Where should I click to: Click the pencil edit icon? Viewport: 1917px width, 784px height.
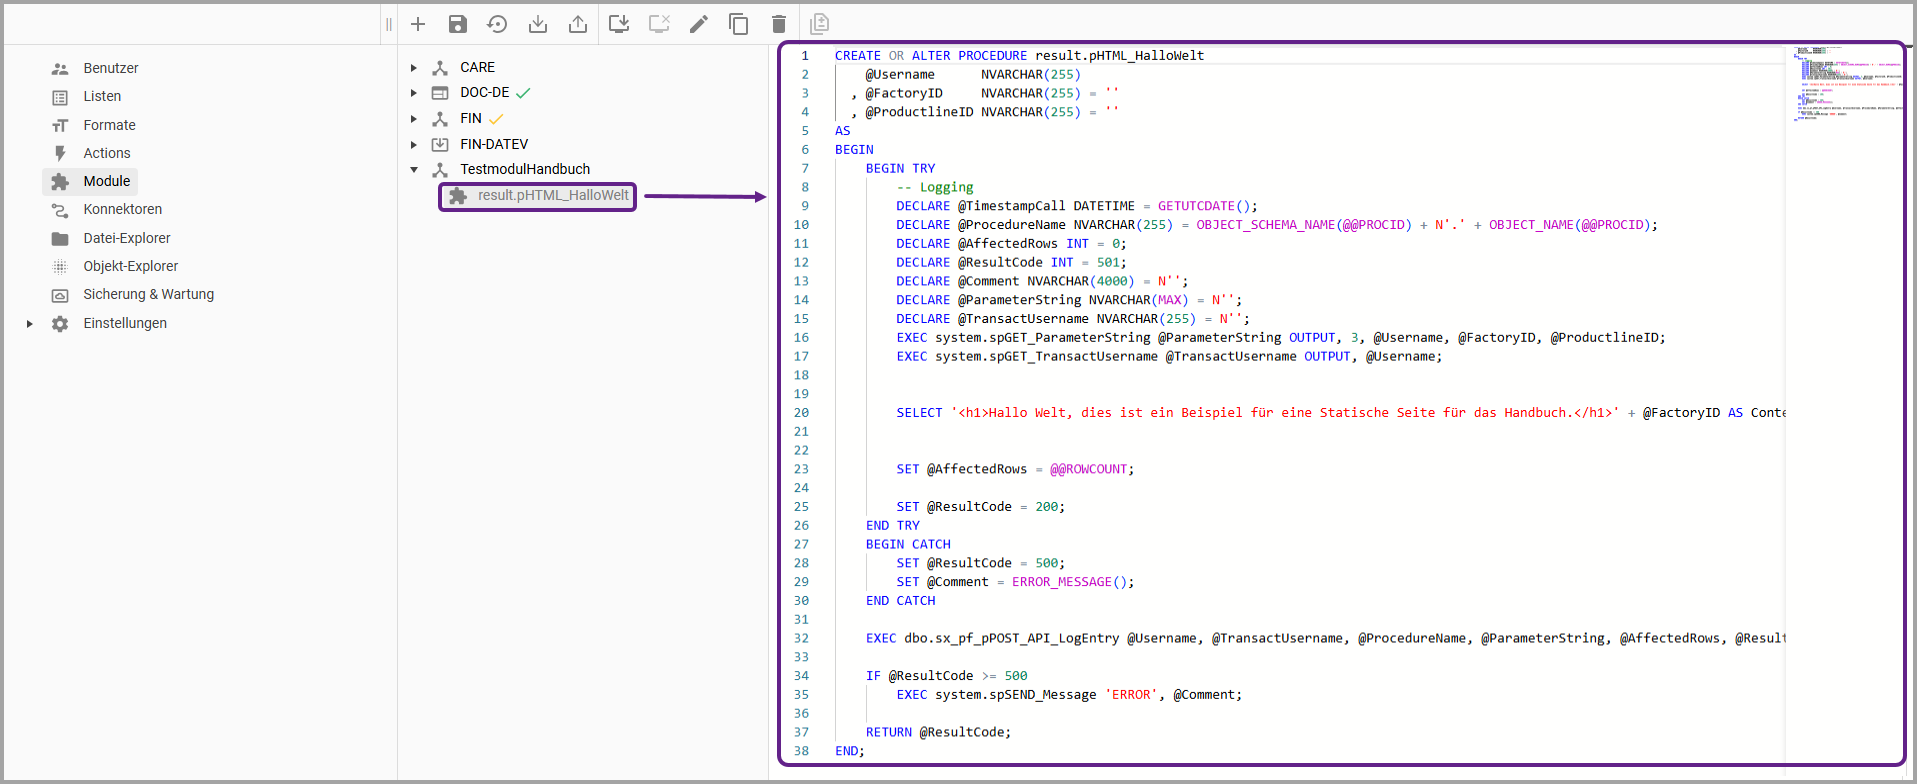[699, 24]
